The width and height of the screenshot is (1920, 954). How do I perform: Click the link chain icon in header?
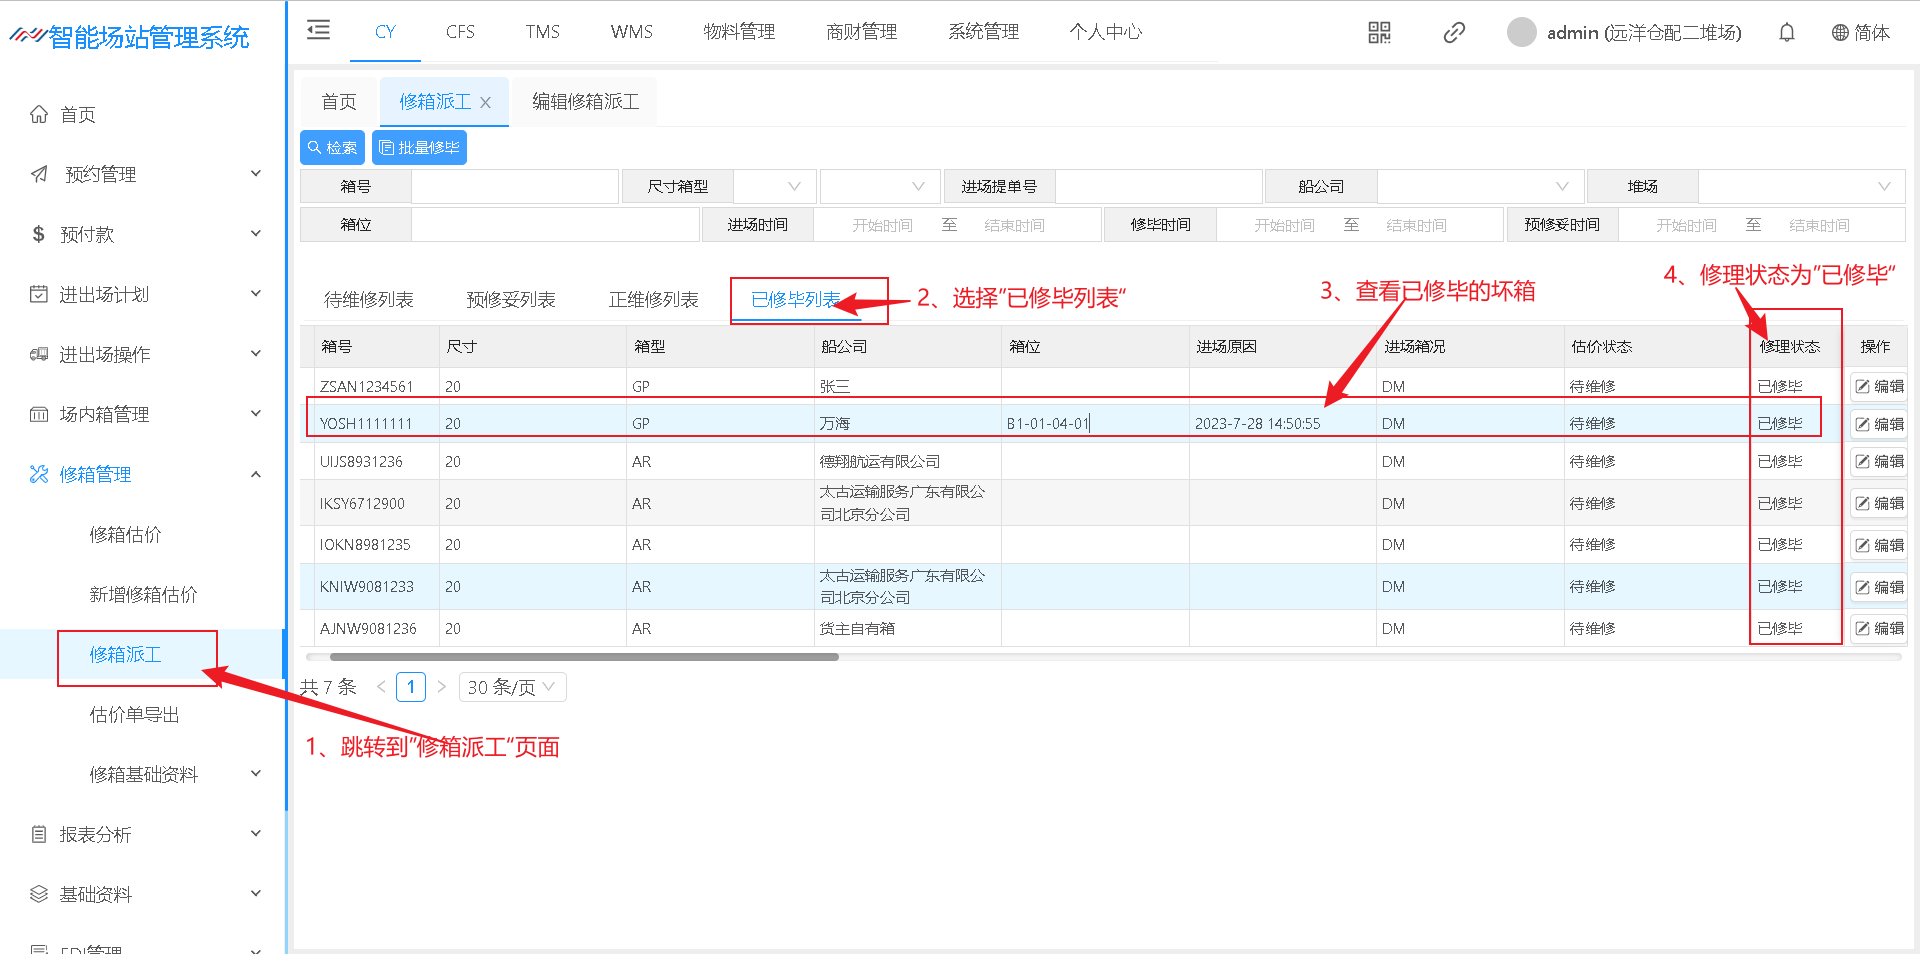tap(1454, 33)
